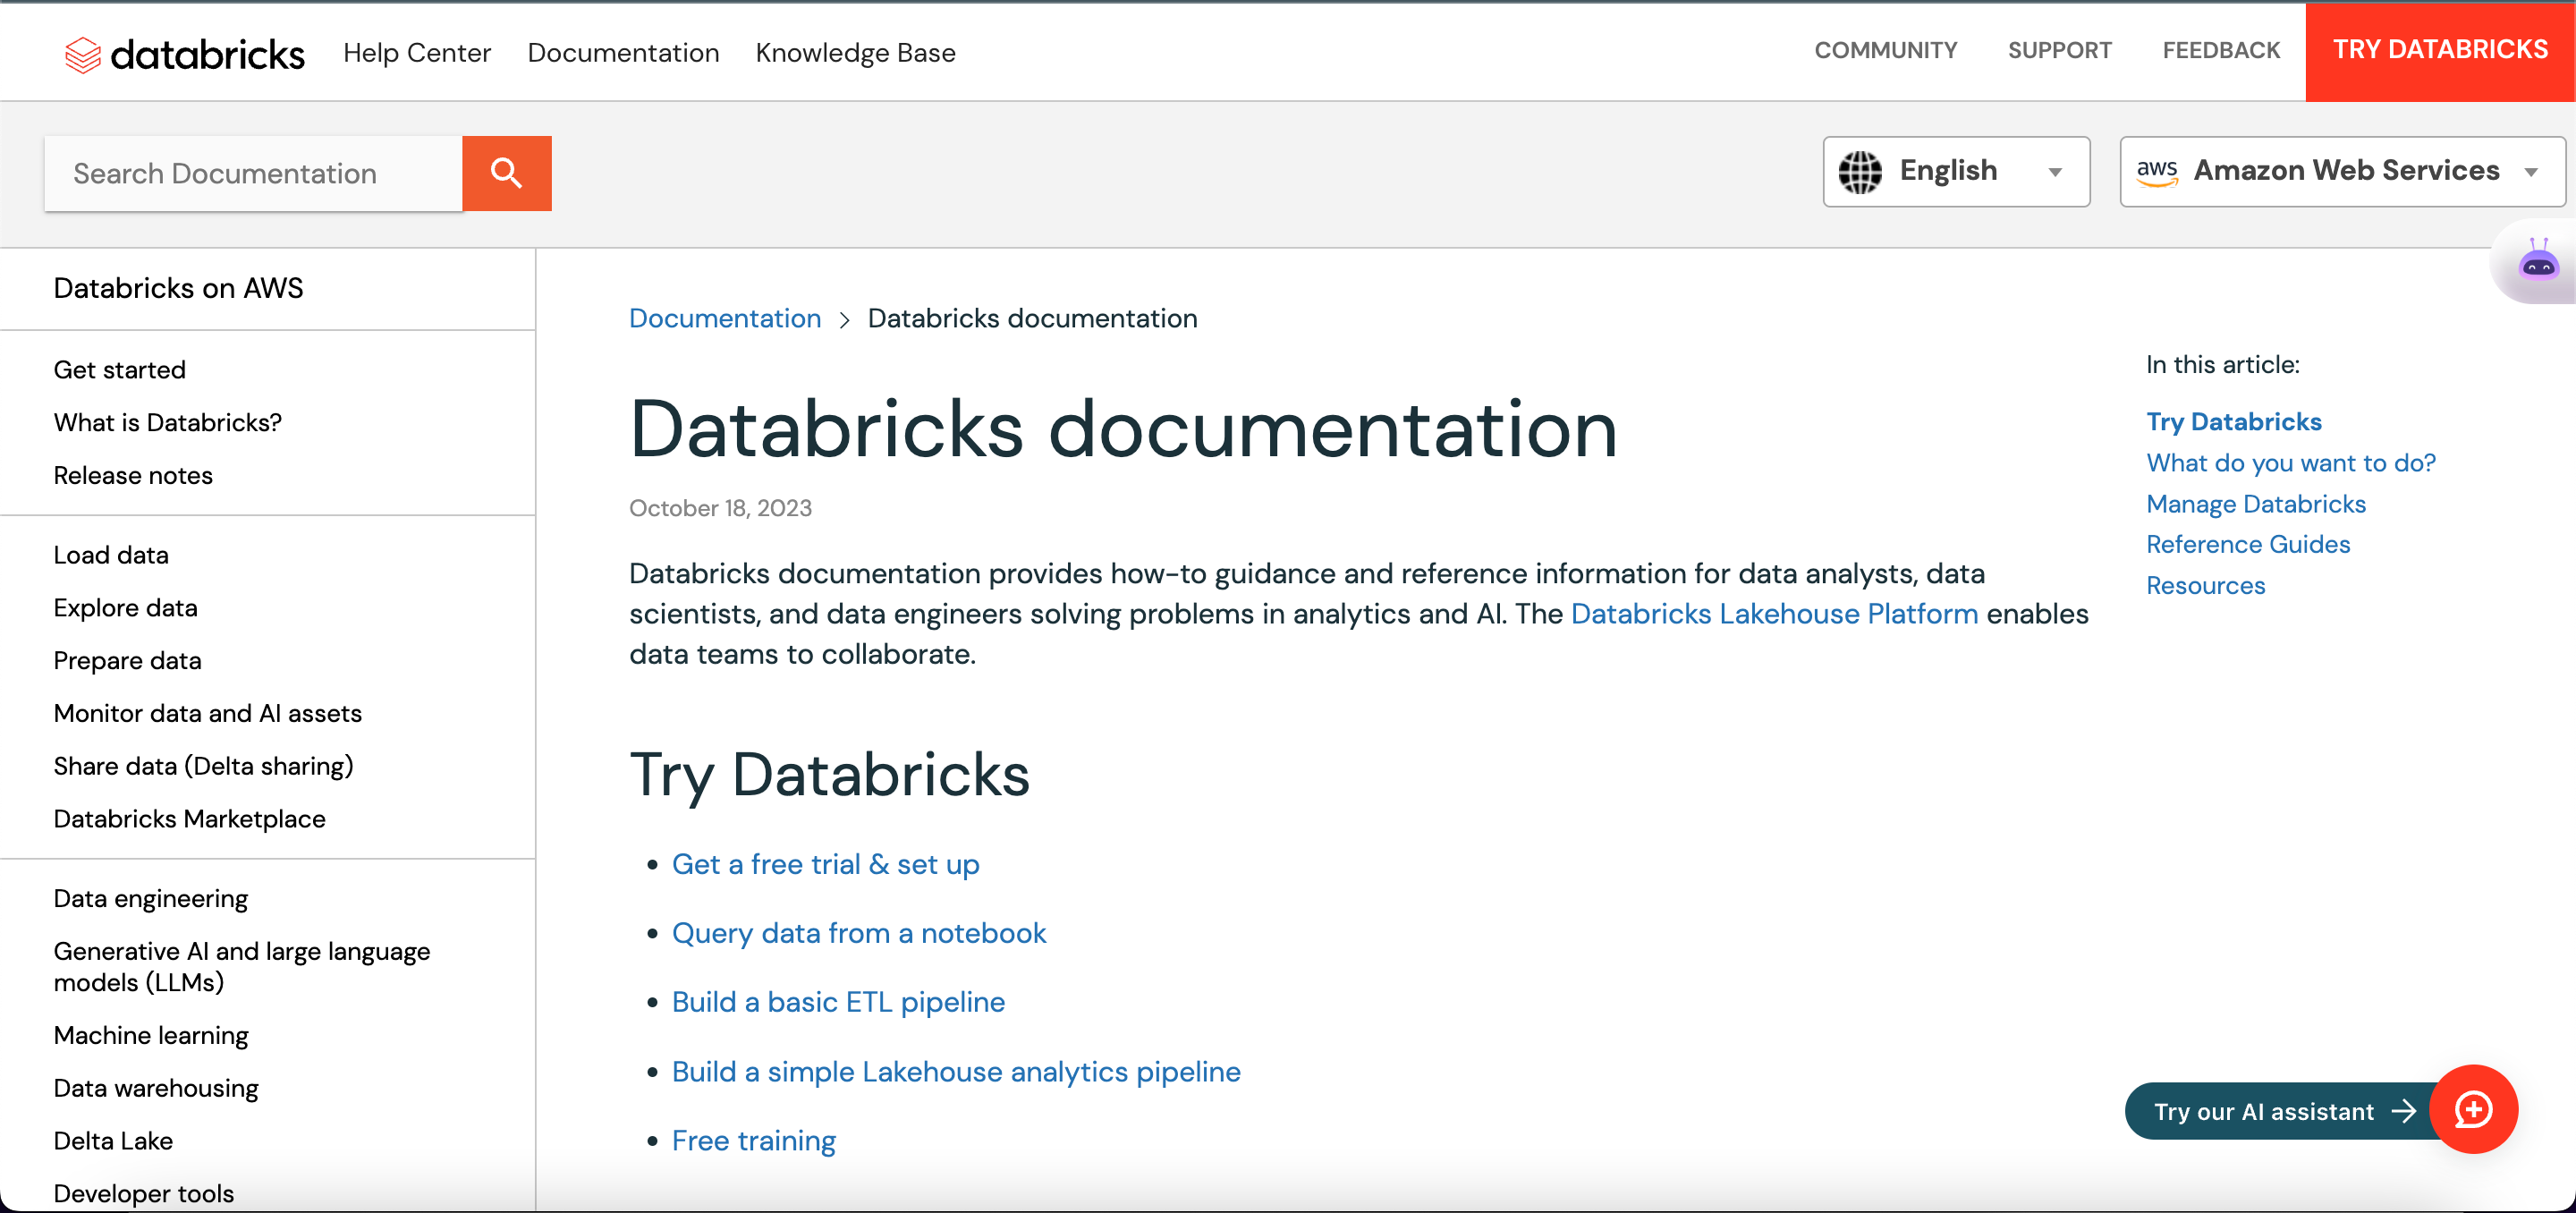This screenshot has height=1213, width=2576.
Task: Click the globe language icon
Action: click(1860, 171)
